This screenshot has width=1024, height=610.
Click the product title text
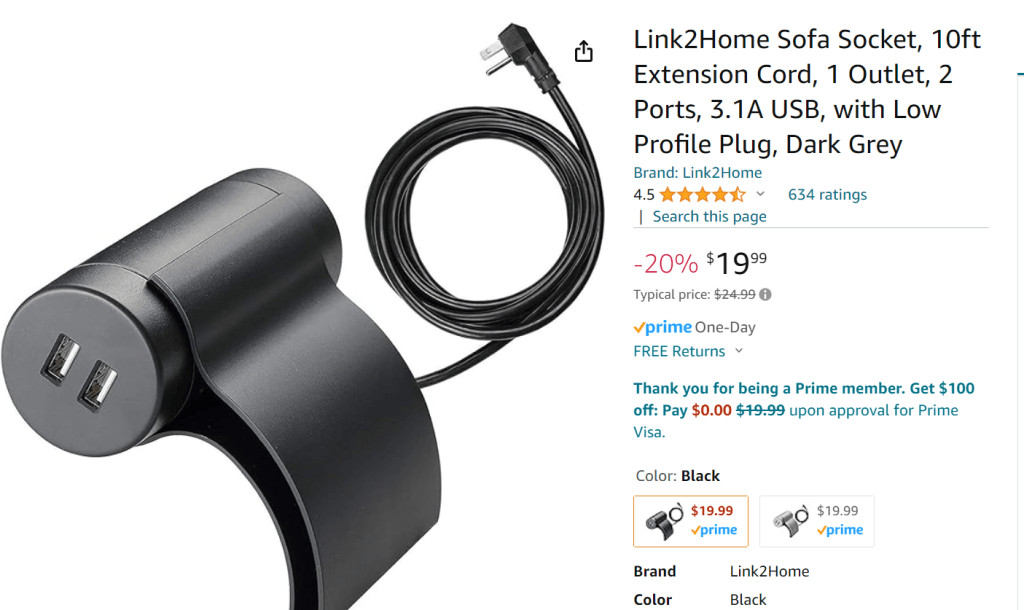(x=807, y=91)
